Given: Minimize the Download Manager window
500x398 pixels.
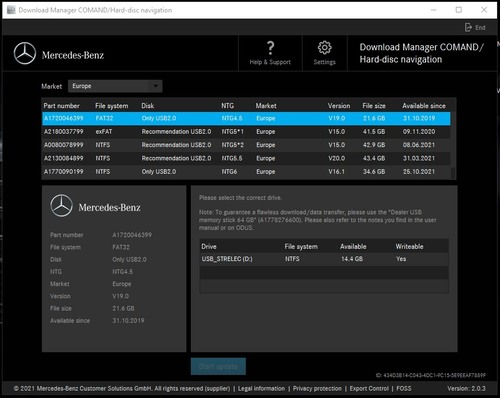Looking at the screenshot, I should (x=434, y=10).
